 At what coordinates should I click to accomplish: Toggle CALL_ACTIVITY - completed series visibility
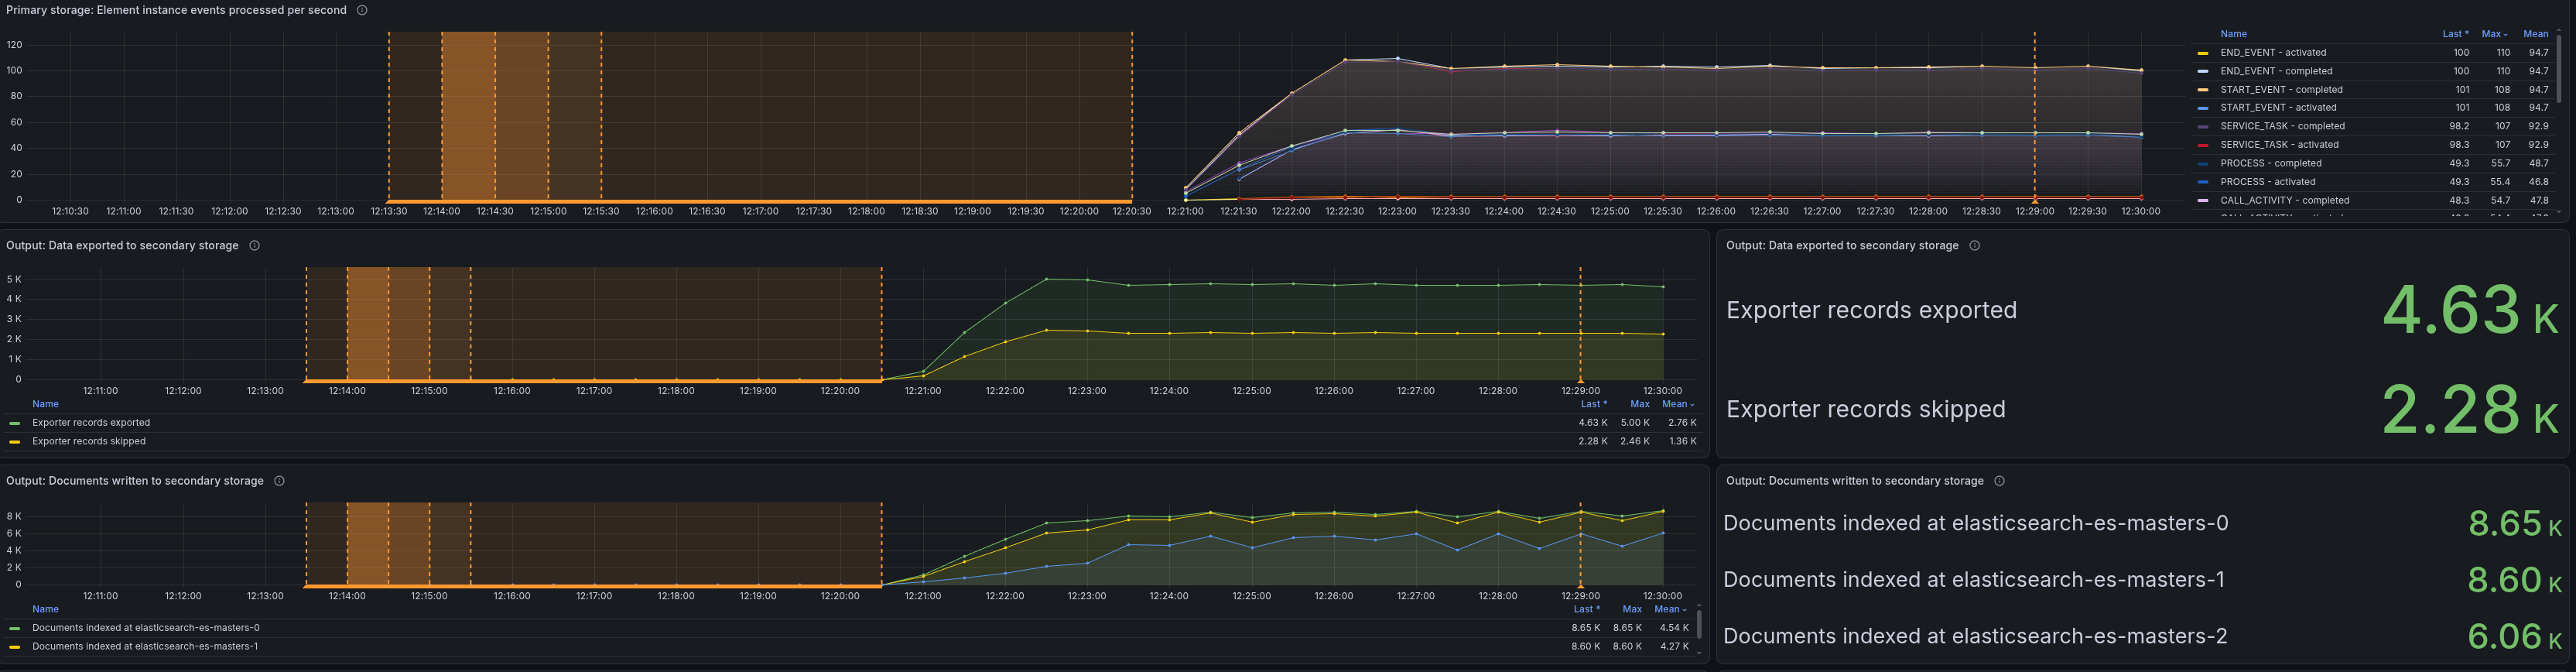pyautogui.click(x=2285, y=200)
